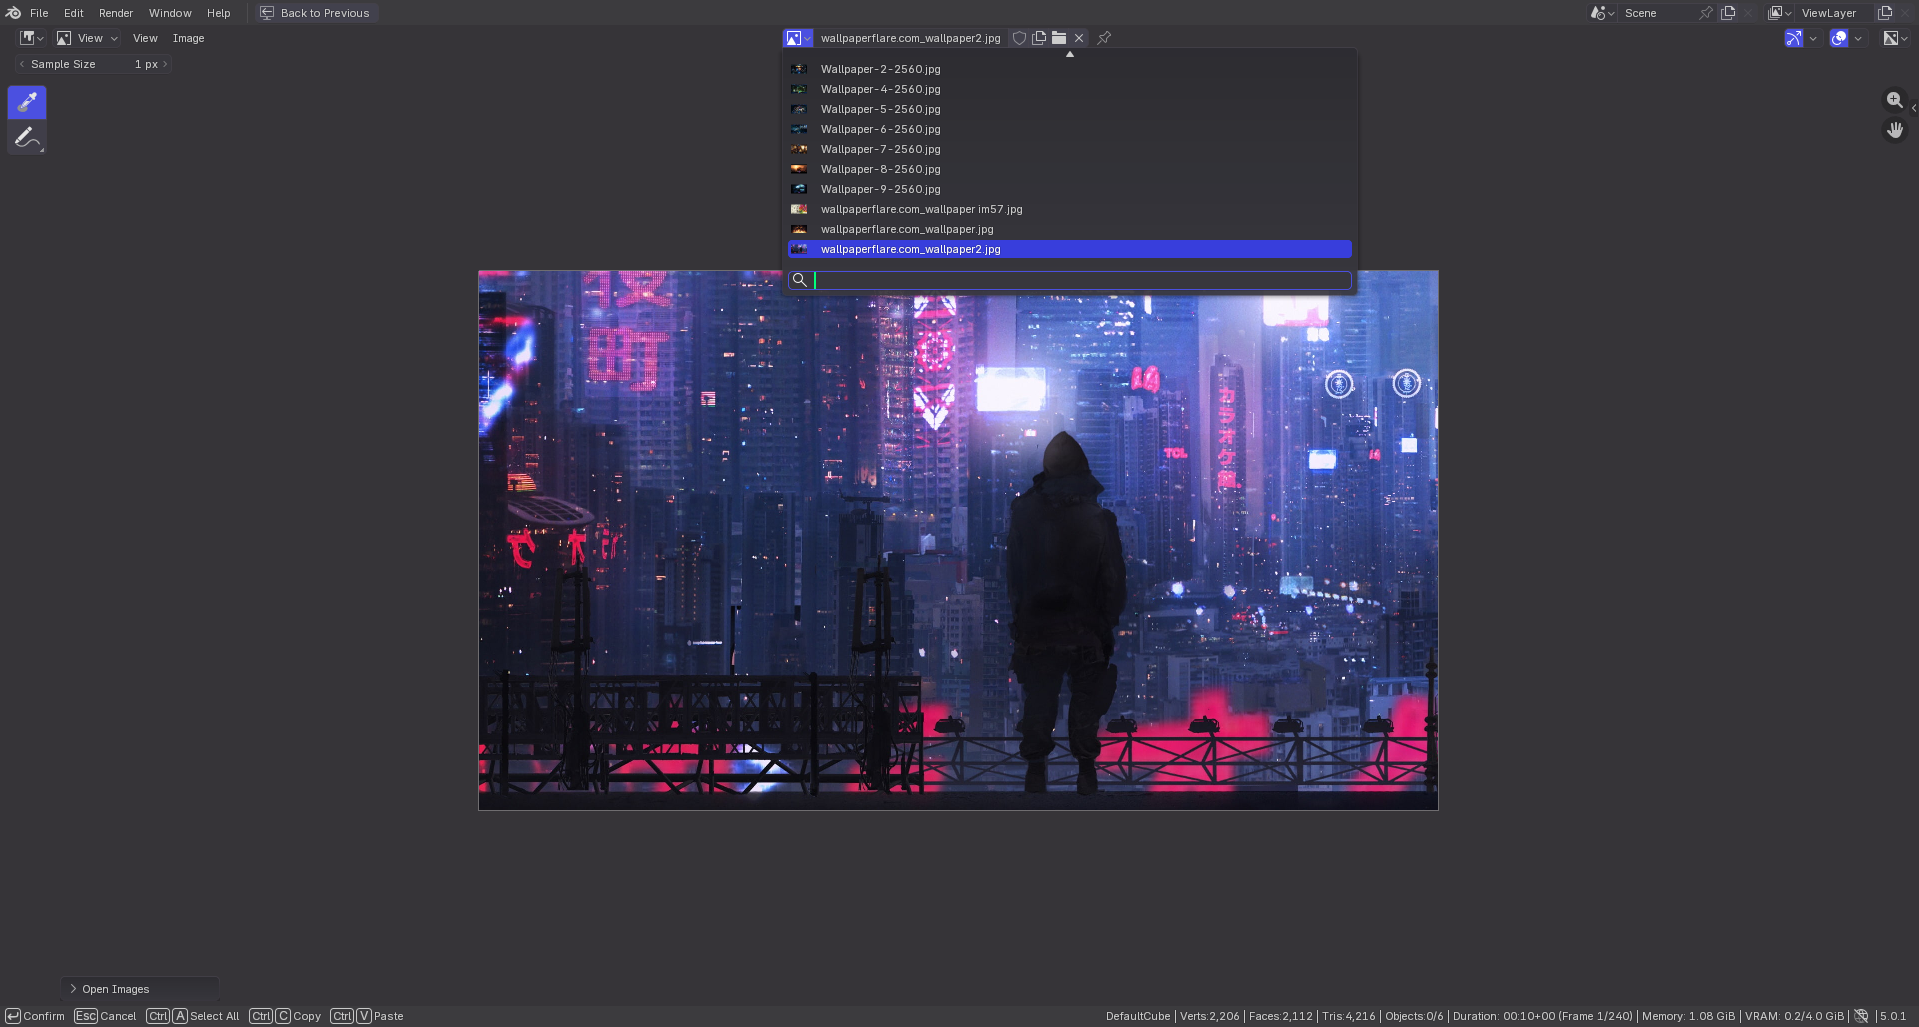Select Wallpaper-2-2560.jpg from list
1919x1027 pixels.
click(1070, 69)
